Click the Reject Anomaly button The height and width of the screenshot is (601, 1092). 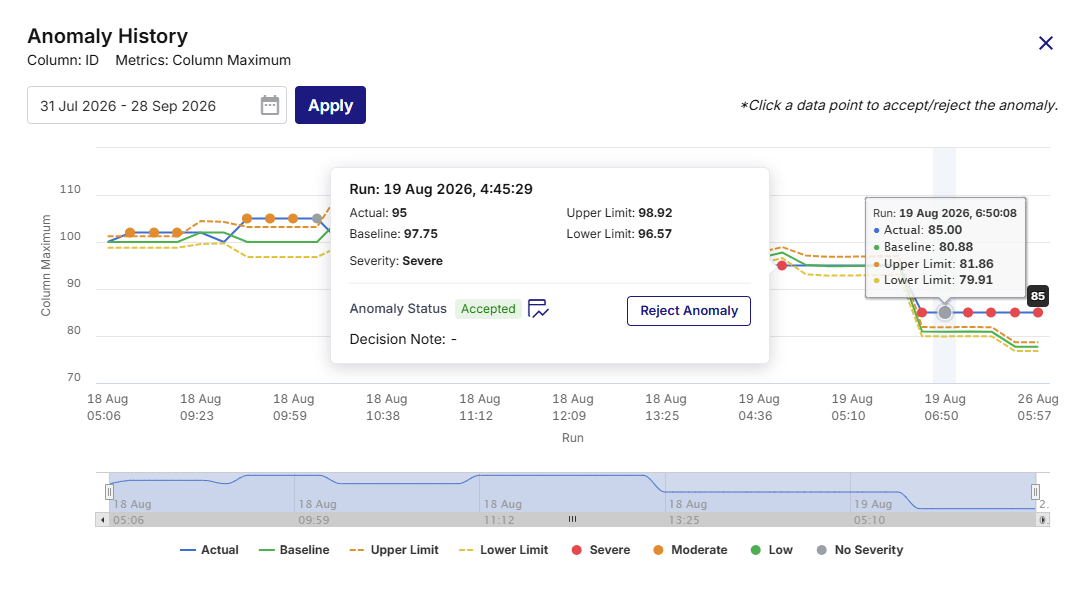pyautogui.click(x=689, y=311)
